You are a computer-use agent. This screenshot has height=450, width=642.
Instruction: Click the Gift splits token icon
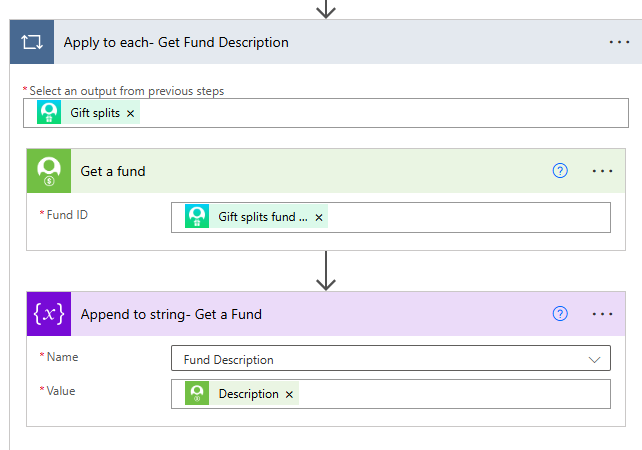[x=50, y=113]
